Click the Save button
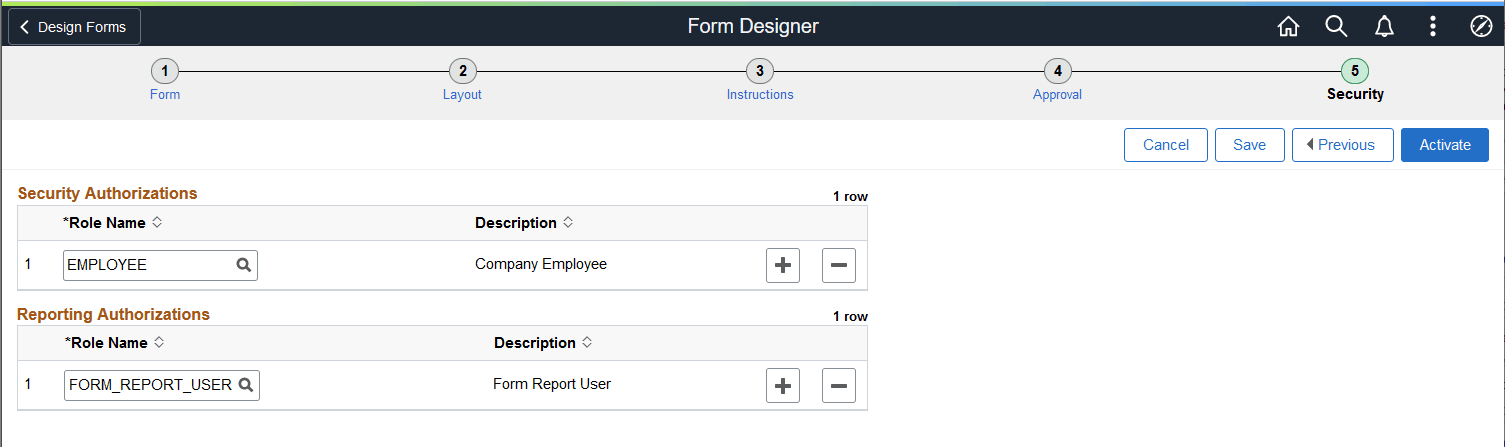The image size is (1505, 447). (x=1249, y=145)
